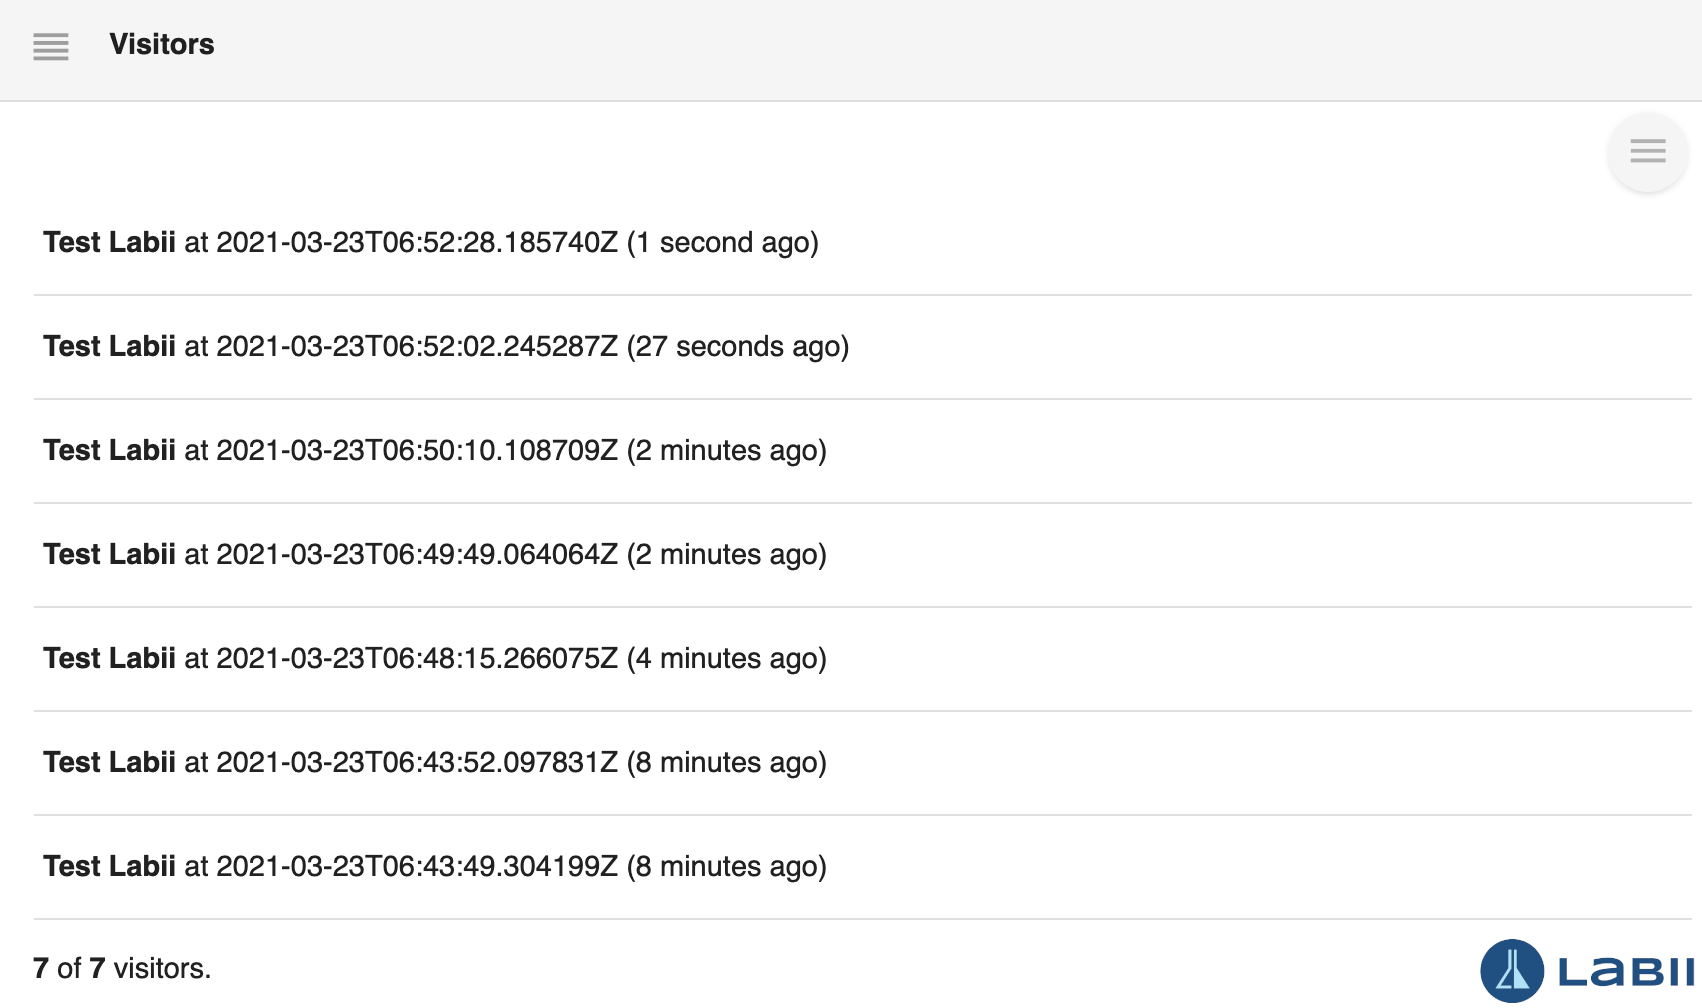Click the Test Labii name in the top row

point(109,242)
